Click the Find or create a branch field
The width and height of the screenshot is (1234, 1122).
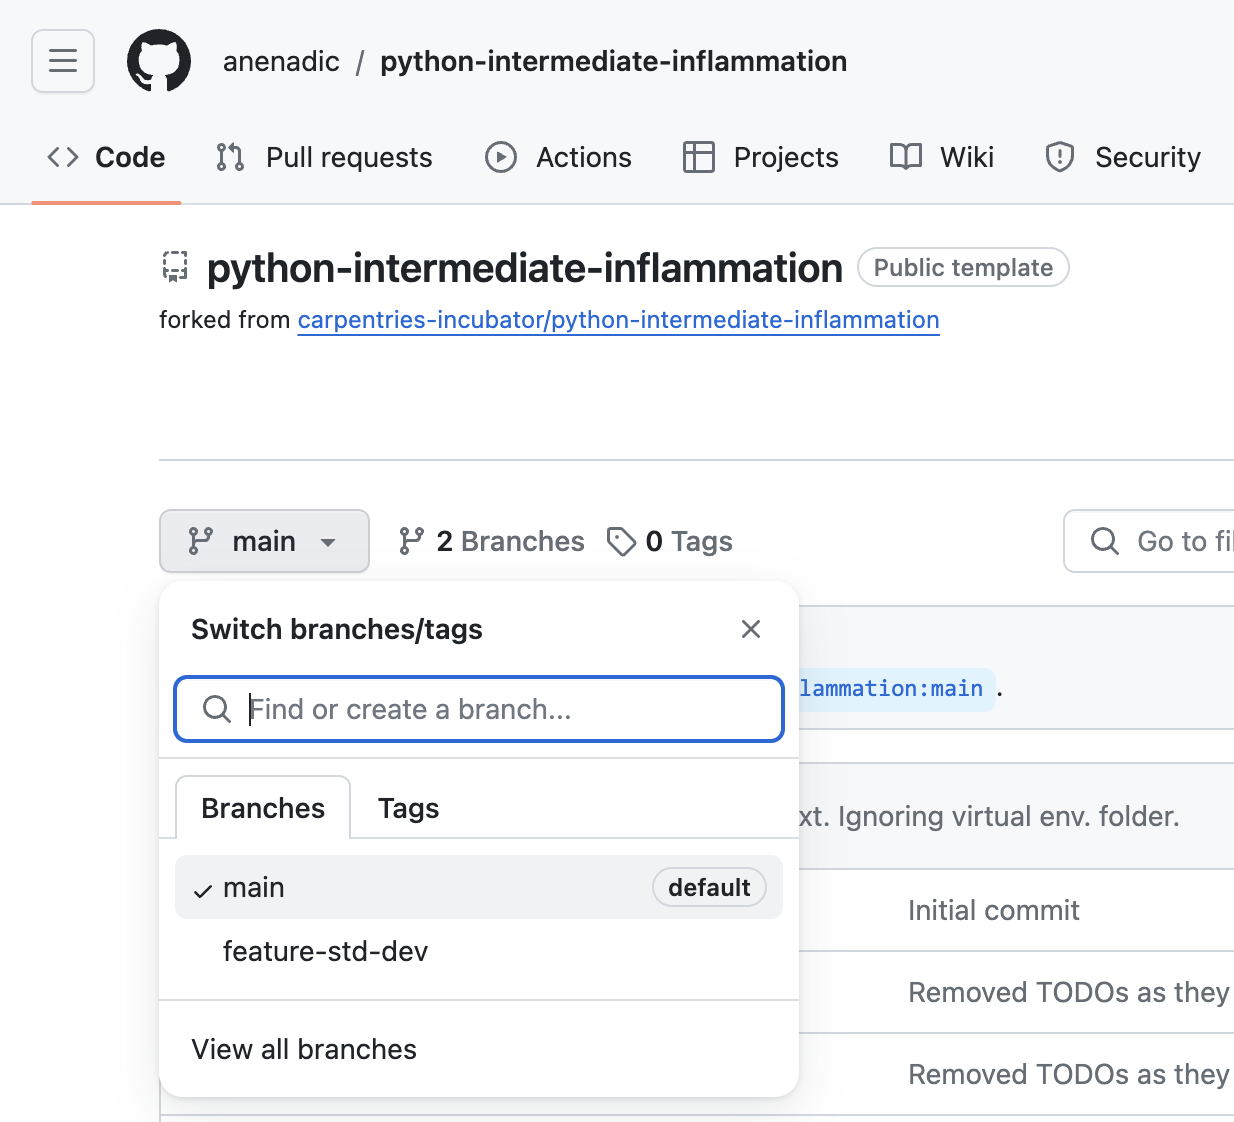pos(480,709)
